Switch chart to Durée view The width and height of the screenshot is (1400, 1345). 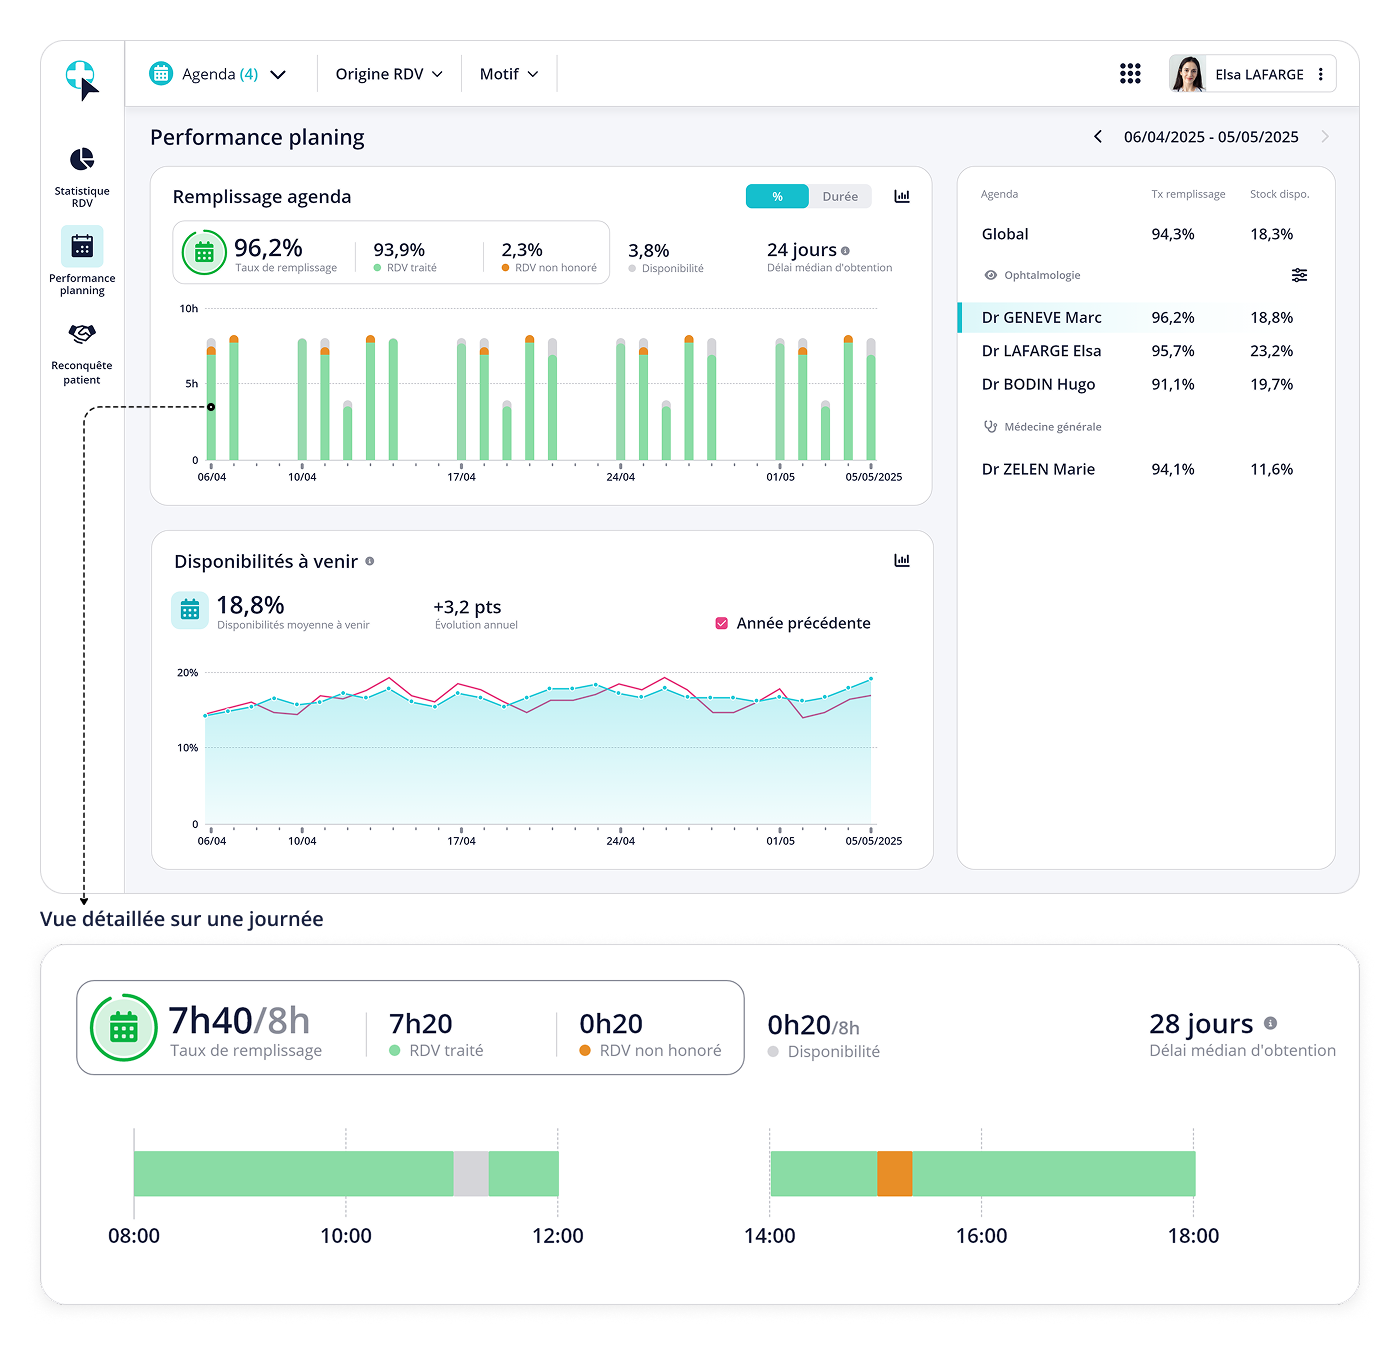(840, 196)
